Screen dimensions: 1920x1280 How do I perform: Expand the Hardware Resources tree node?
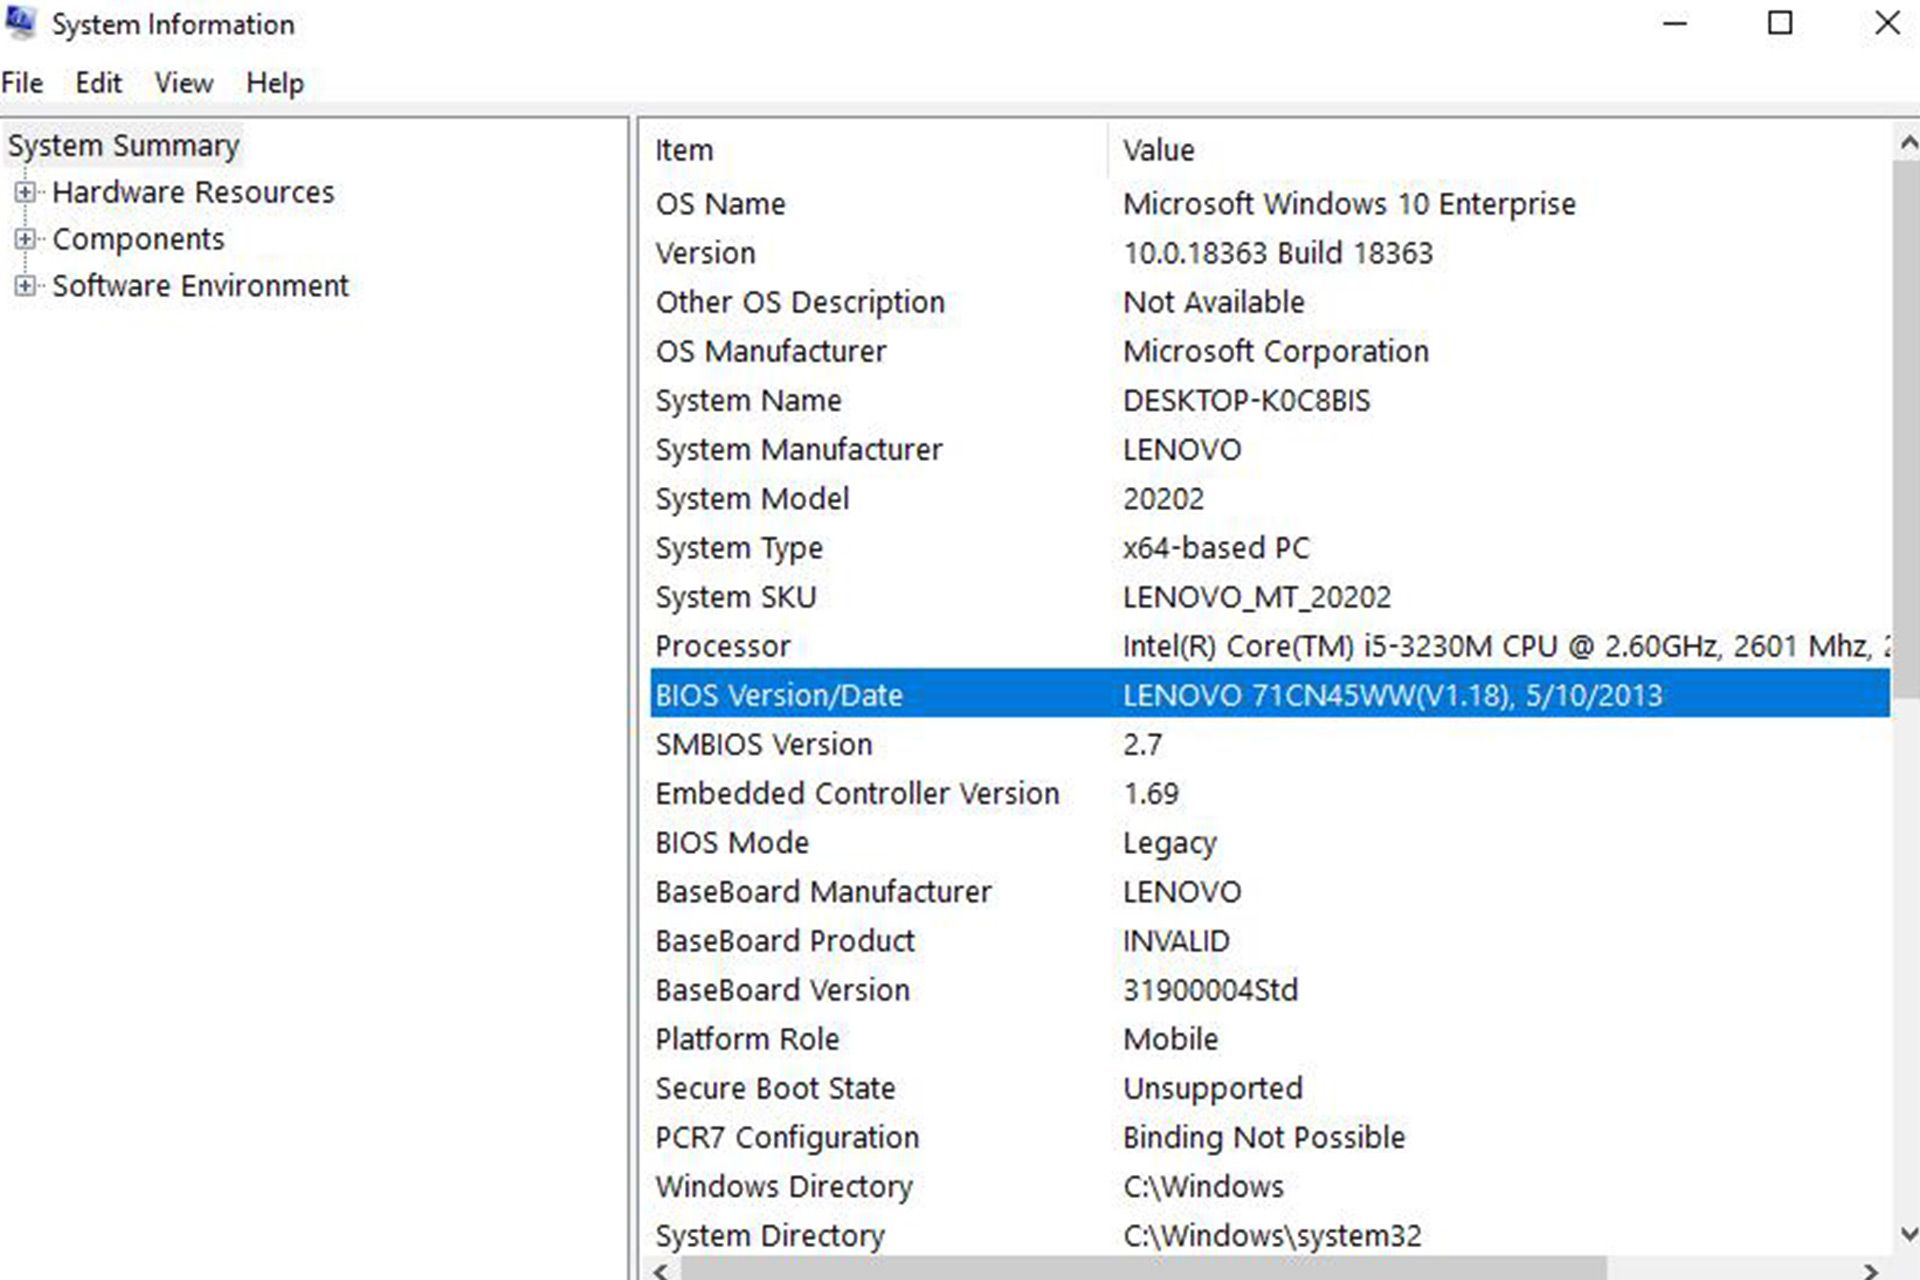[x=25, y=192]
